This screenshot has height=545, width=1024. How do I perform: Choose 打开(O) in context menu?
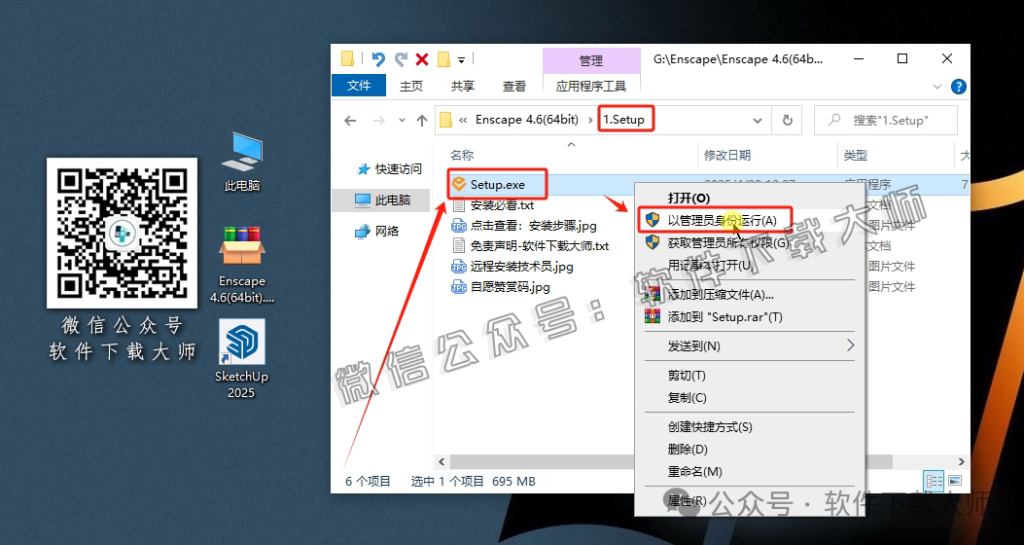click(x=750, y=197)
